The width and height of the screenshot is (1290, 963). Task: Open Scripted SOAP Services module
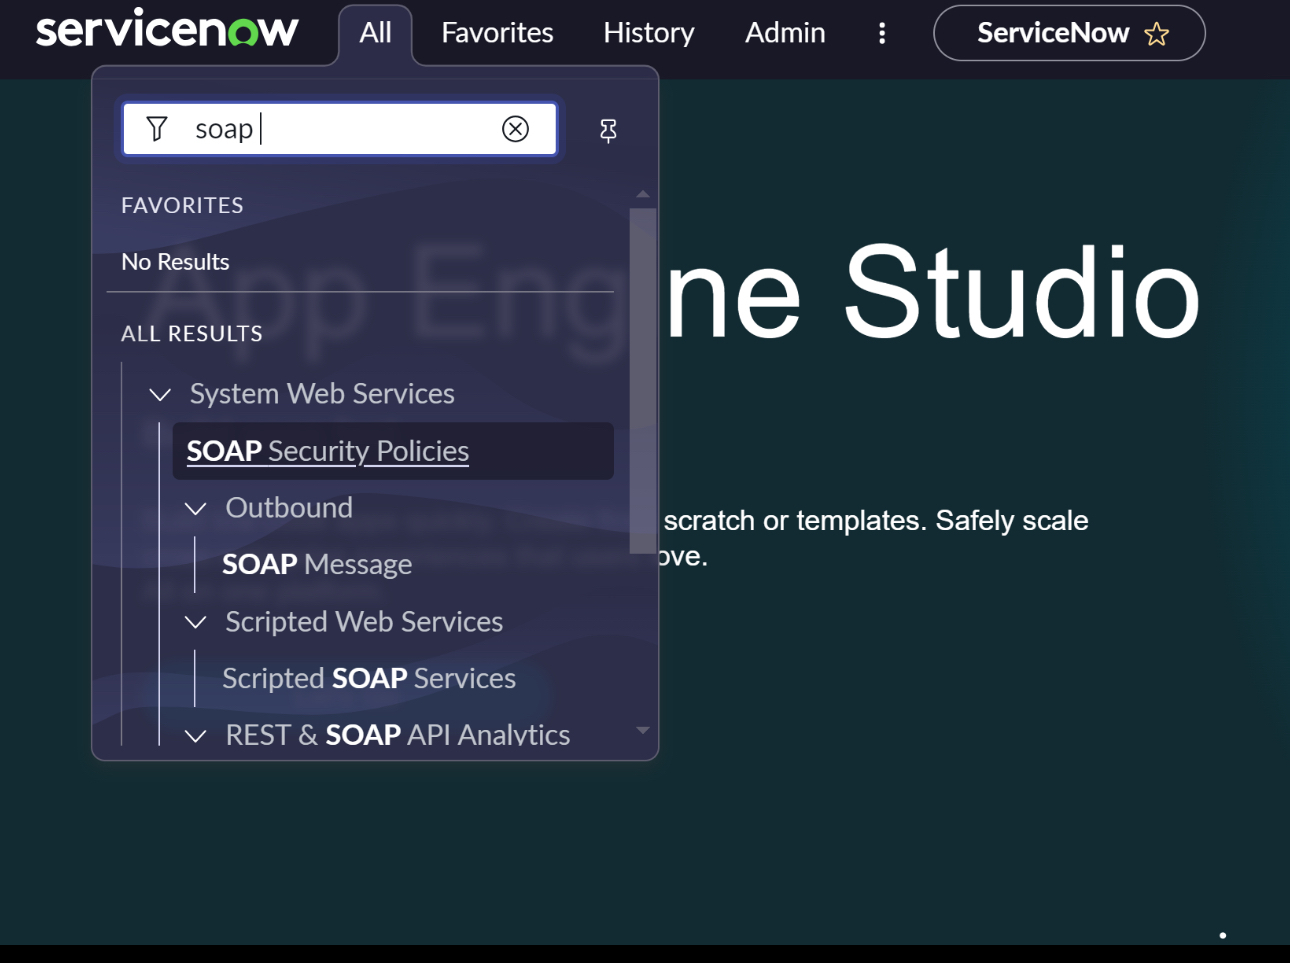[369, 678]
